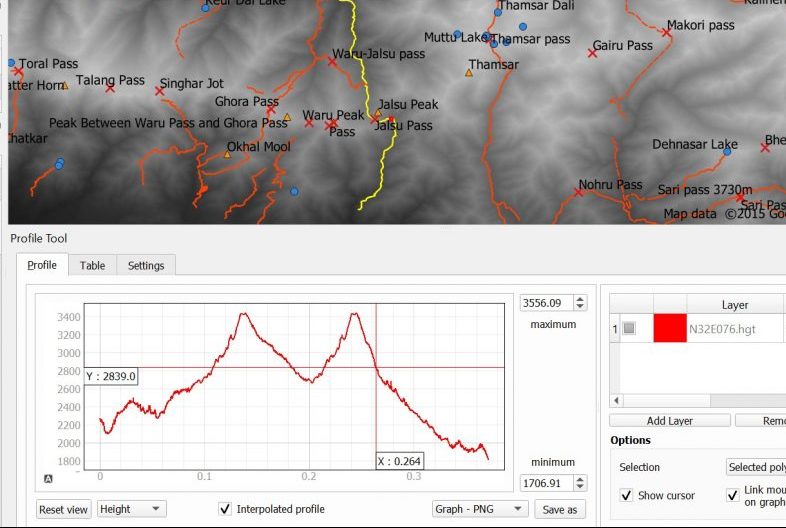This screenshot has width=786, height=528.
Task: Open the Table tab
Action: (x=92, y=265)
